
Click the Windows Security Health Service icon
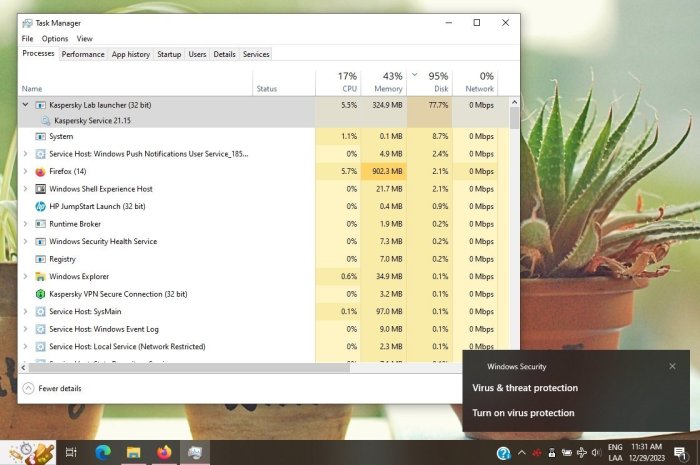(x=40, y=241)
